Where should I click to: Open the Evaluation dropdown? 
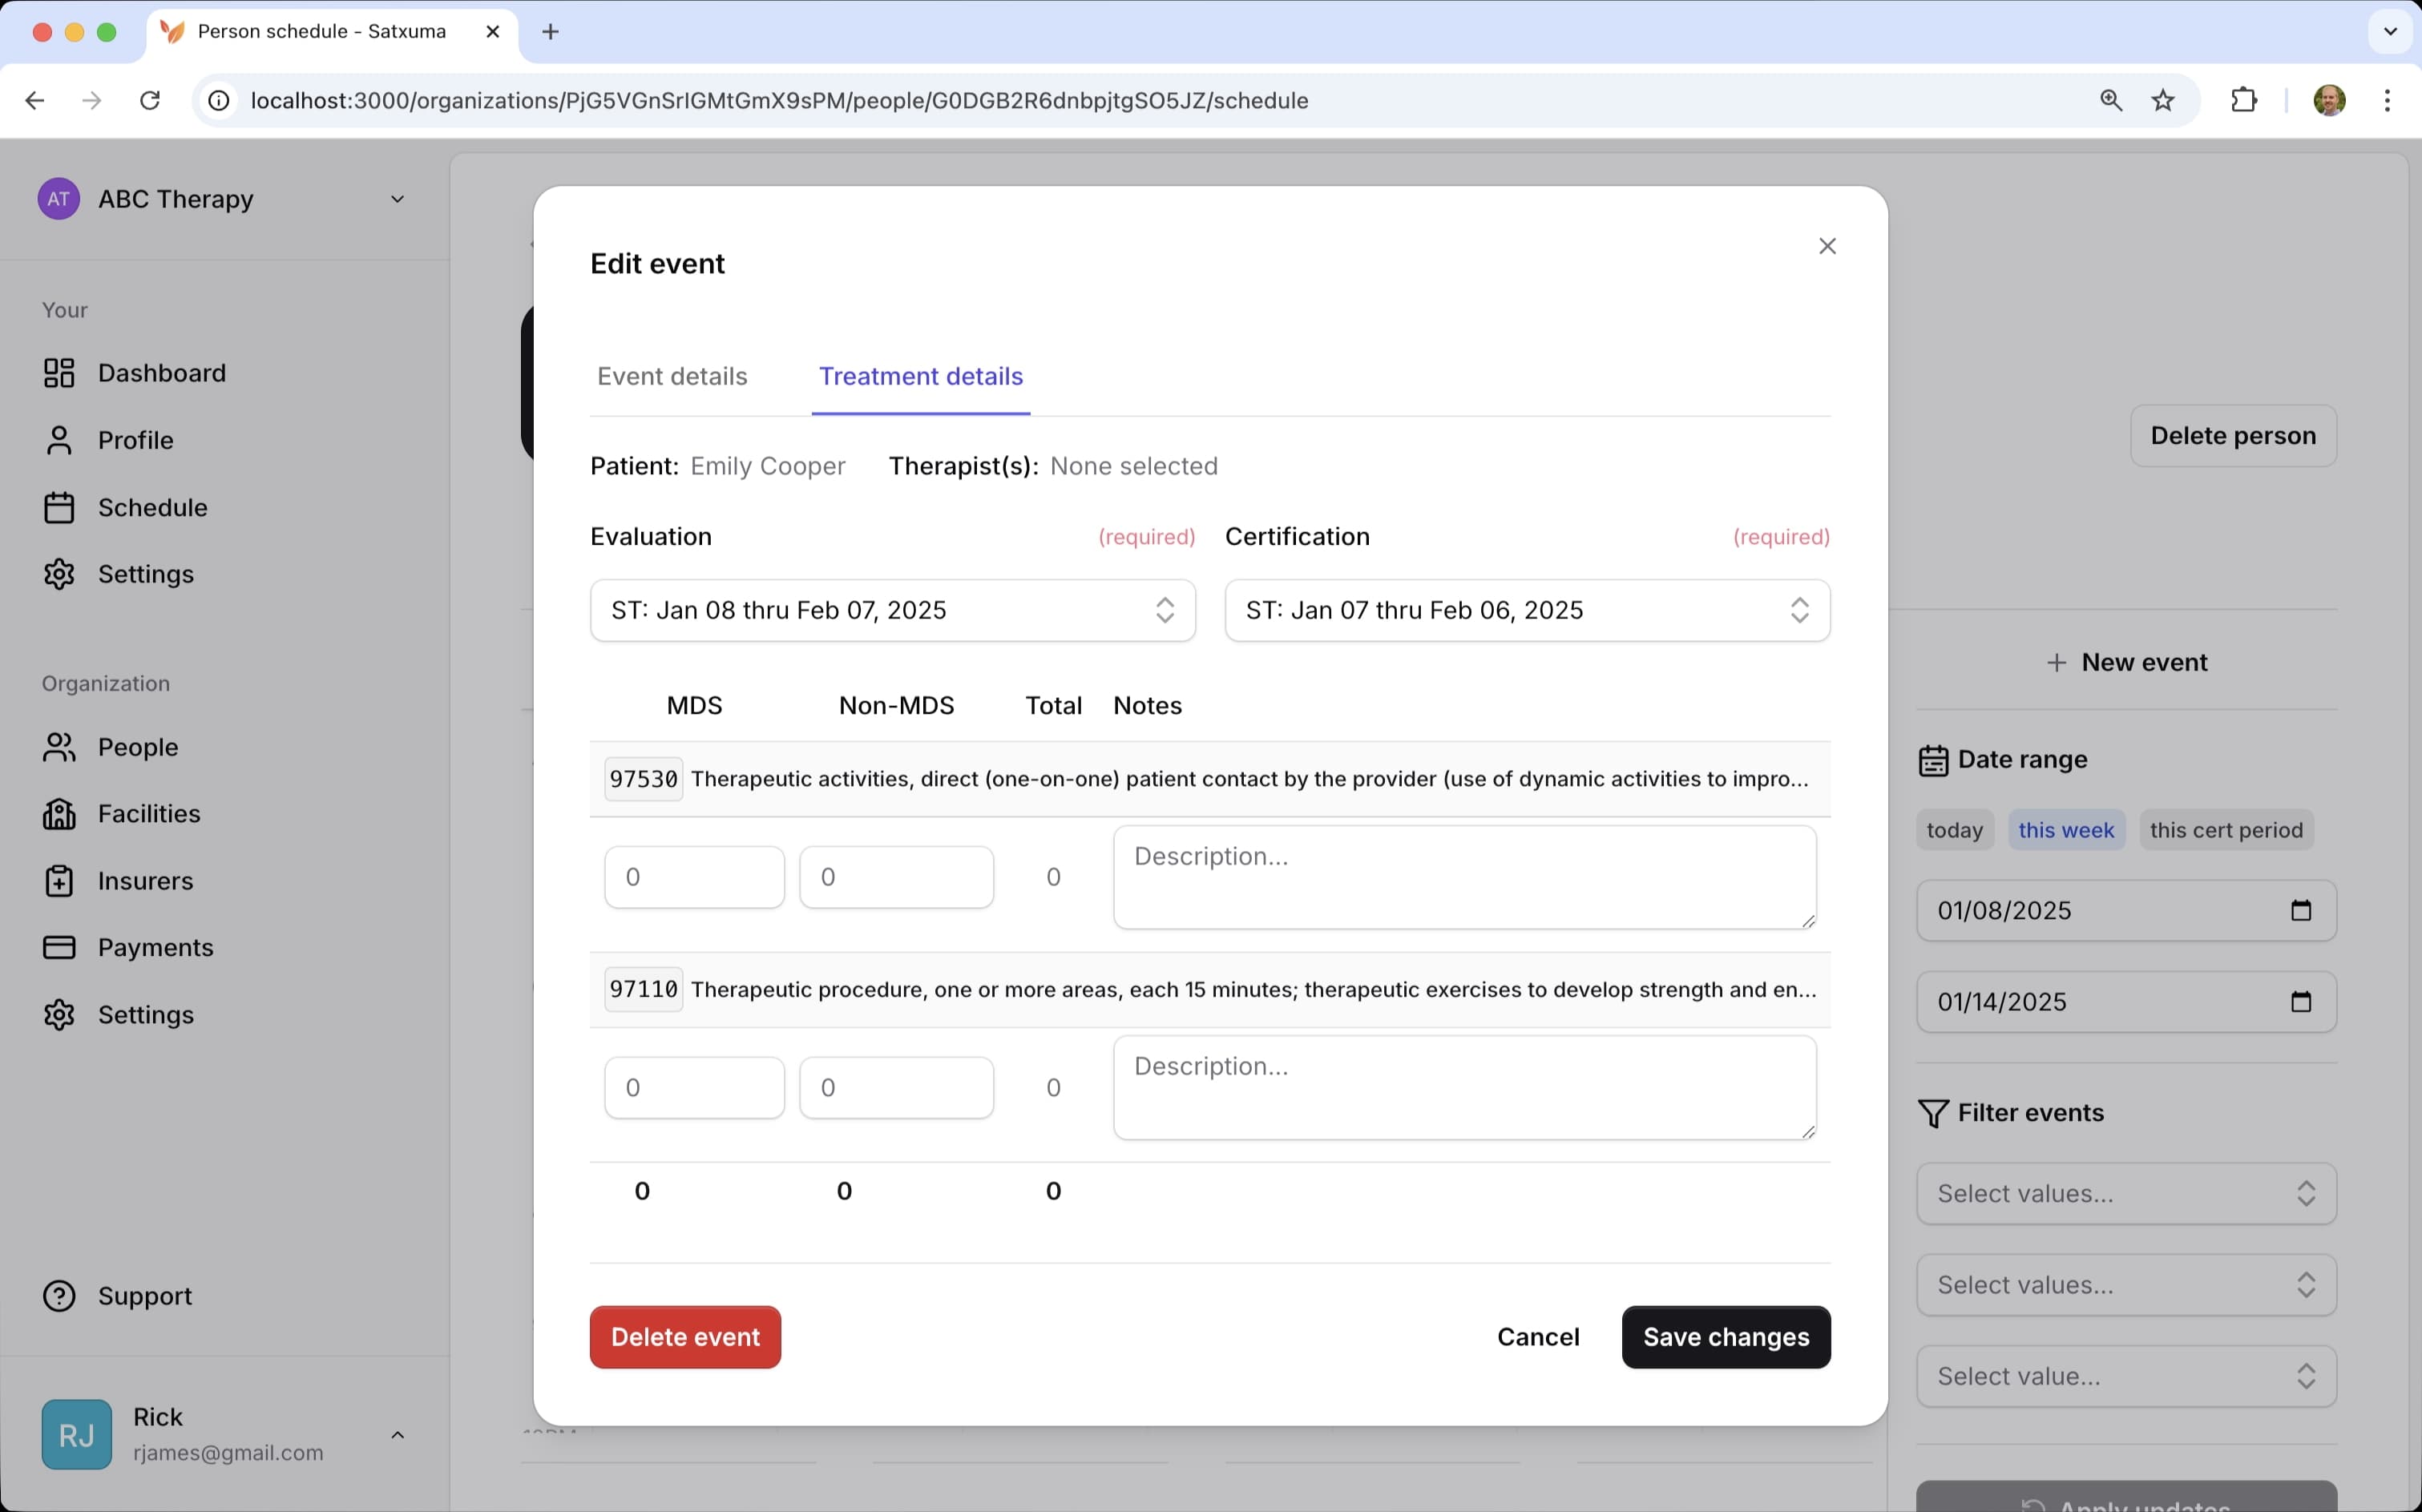892,610
